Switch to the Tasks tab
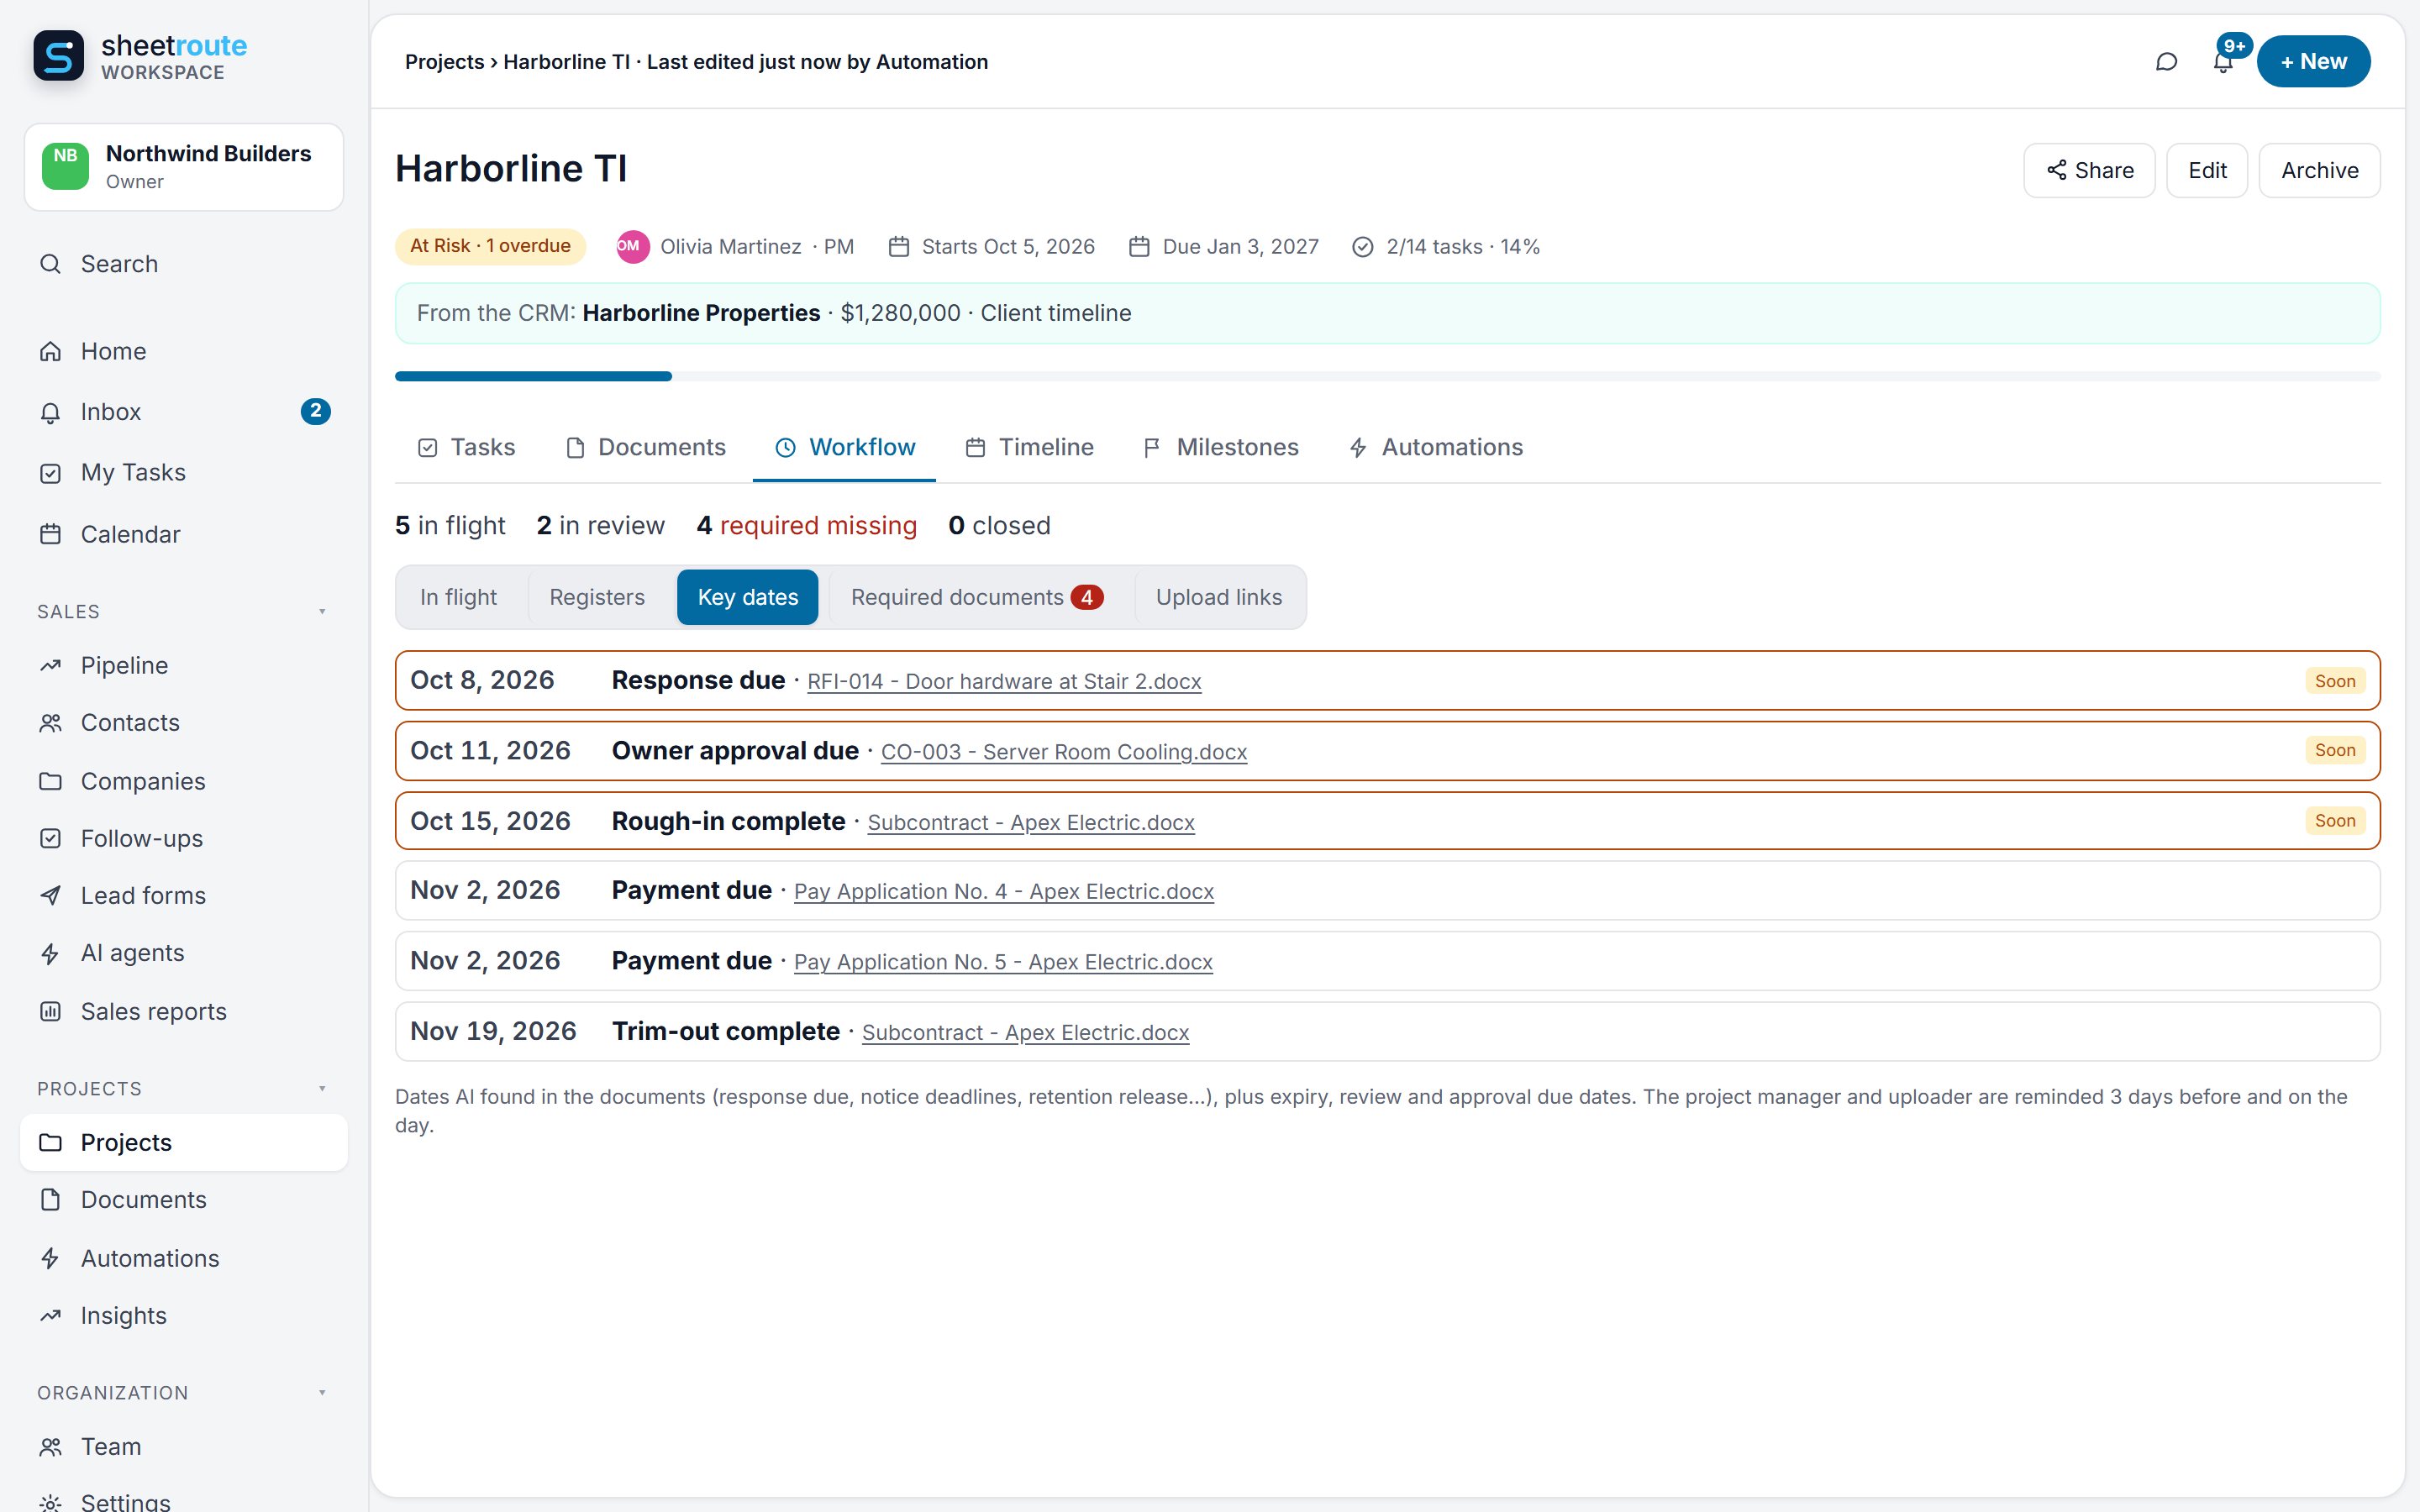 click(x=466, y=447)
